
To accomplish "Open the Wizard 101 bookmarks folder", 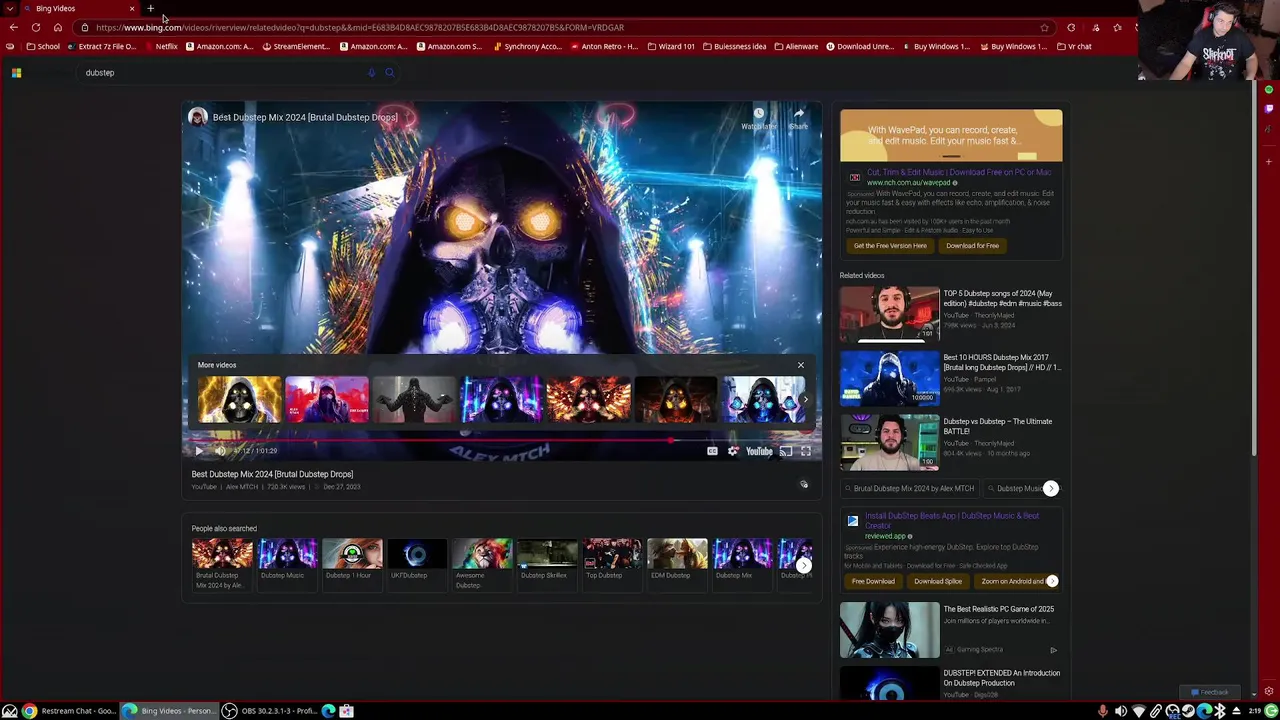I will (671, 46).
